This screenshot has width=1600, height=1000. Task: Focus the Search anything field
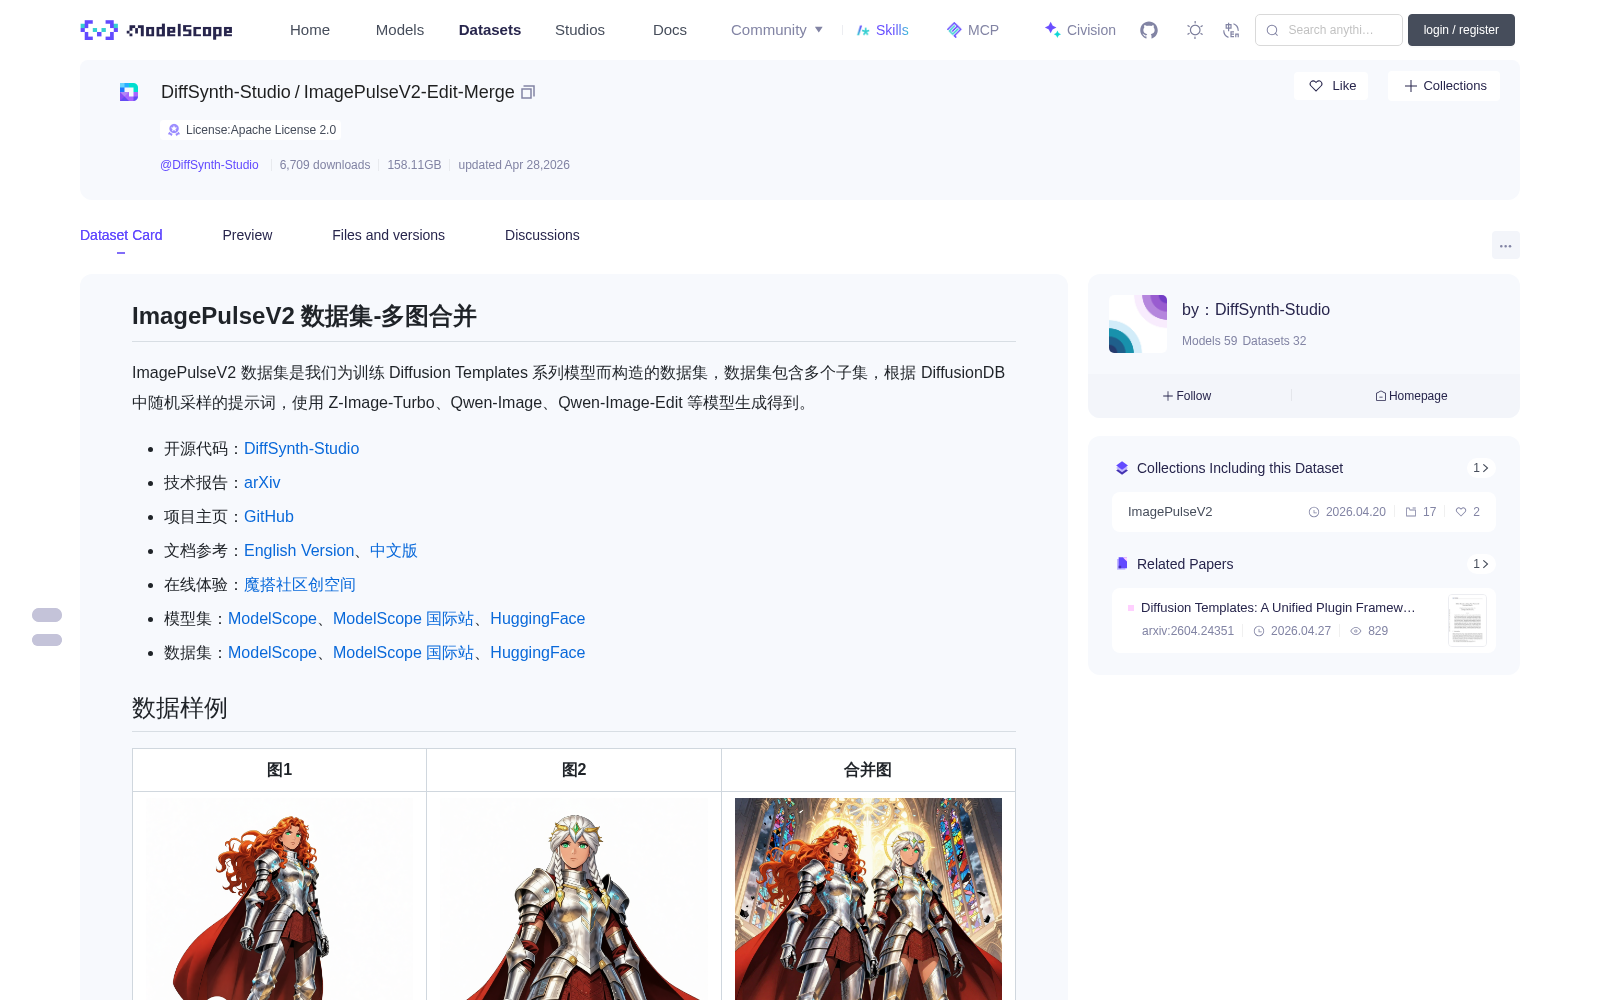point(1329,30)
